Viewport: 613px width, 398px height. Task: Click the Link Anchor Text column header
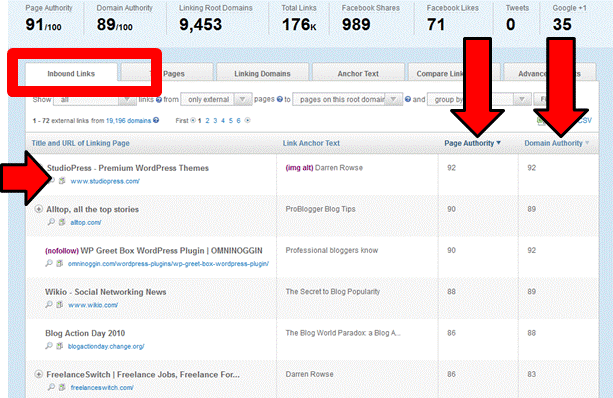[x=311, y=143]
